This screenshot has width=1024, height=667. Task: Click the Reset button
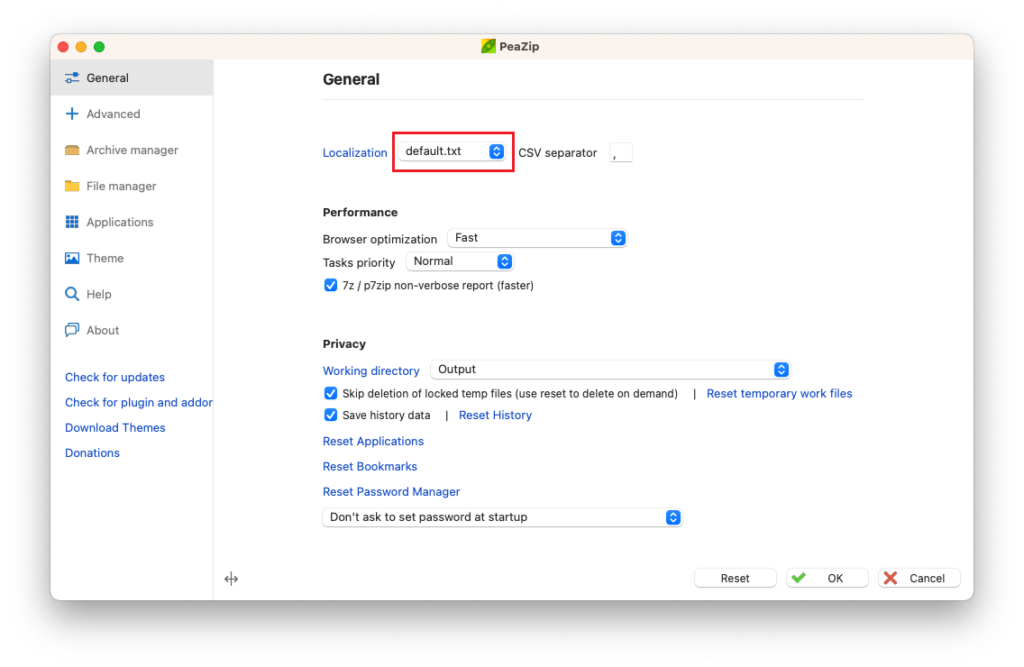(735, 578)
